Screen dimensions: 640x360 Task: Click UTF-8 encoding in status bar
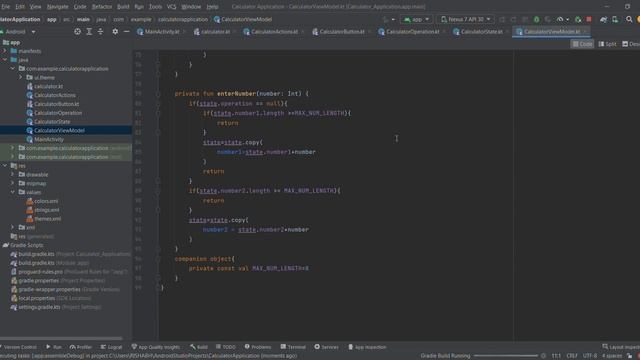(589, 356)
